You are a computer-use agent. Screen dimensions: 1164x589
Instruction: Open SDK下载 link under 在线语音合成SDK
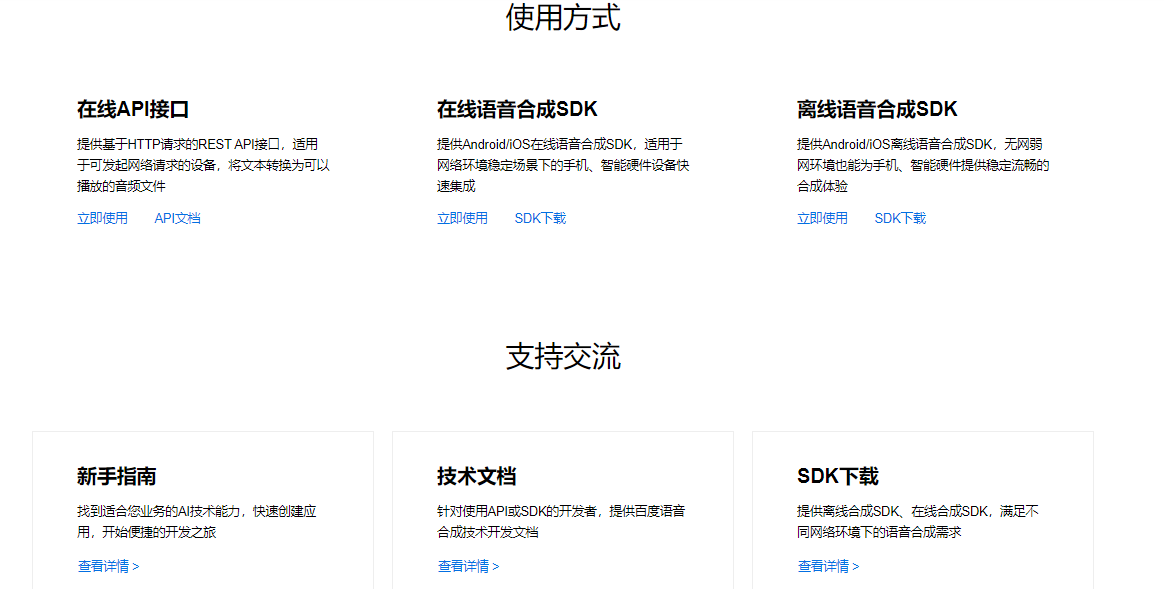pyautogui.click(x=540, y=218)
